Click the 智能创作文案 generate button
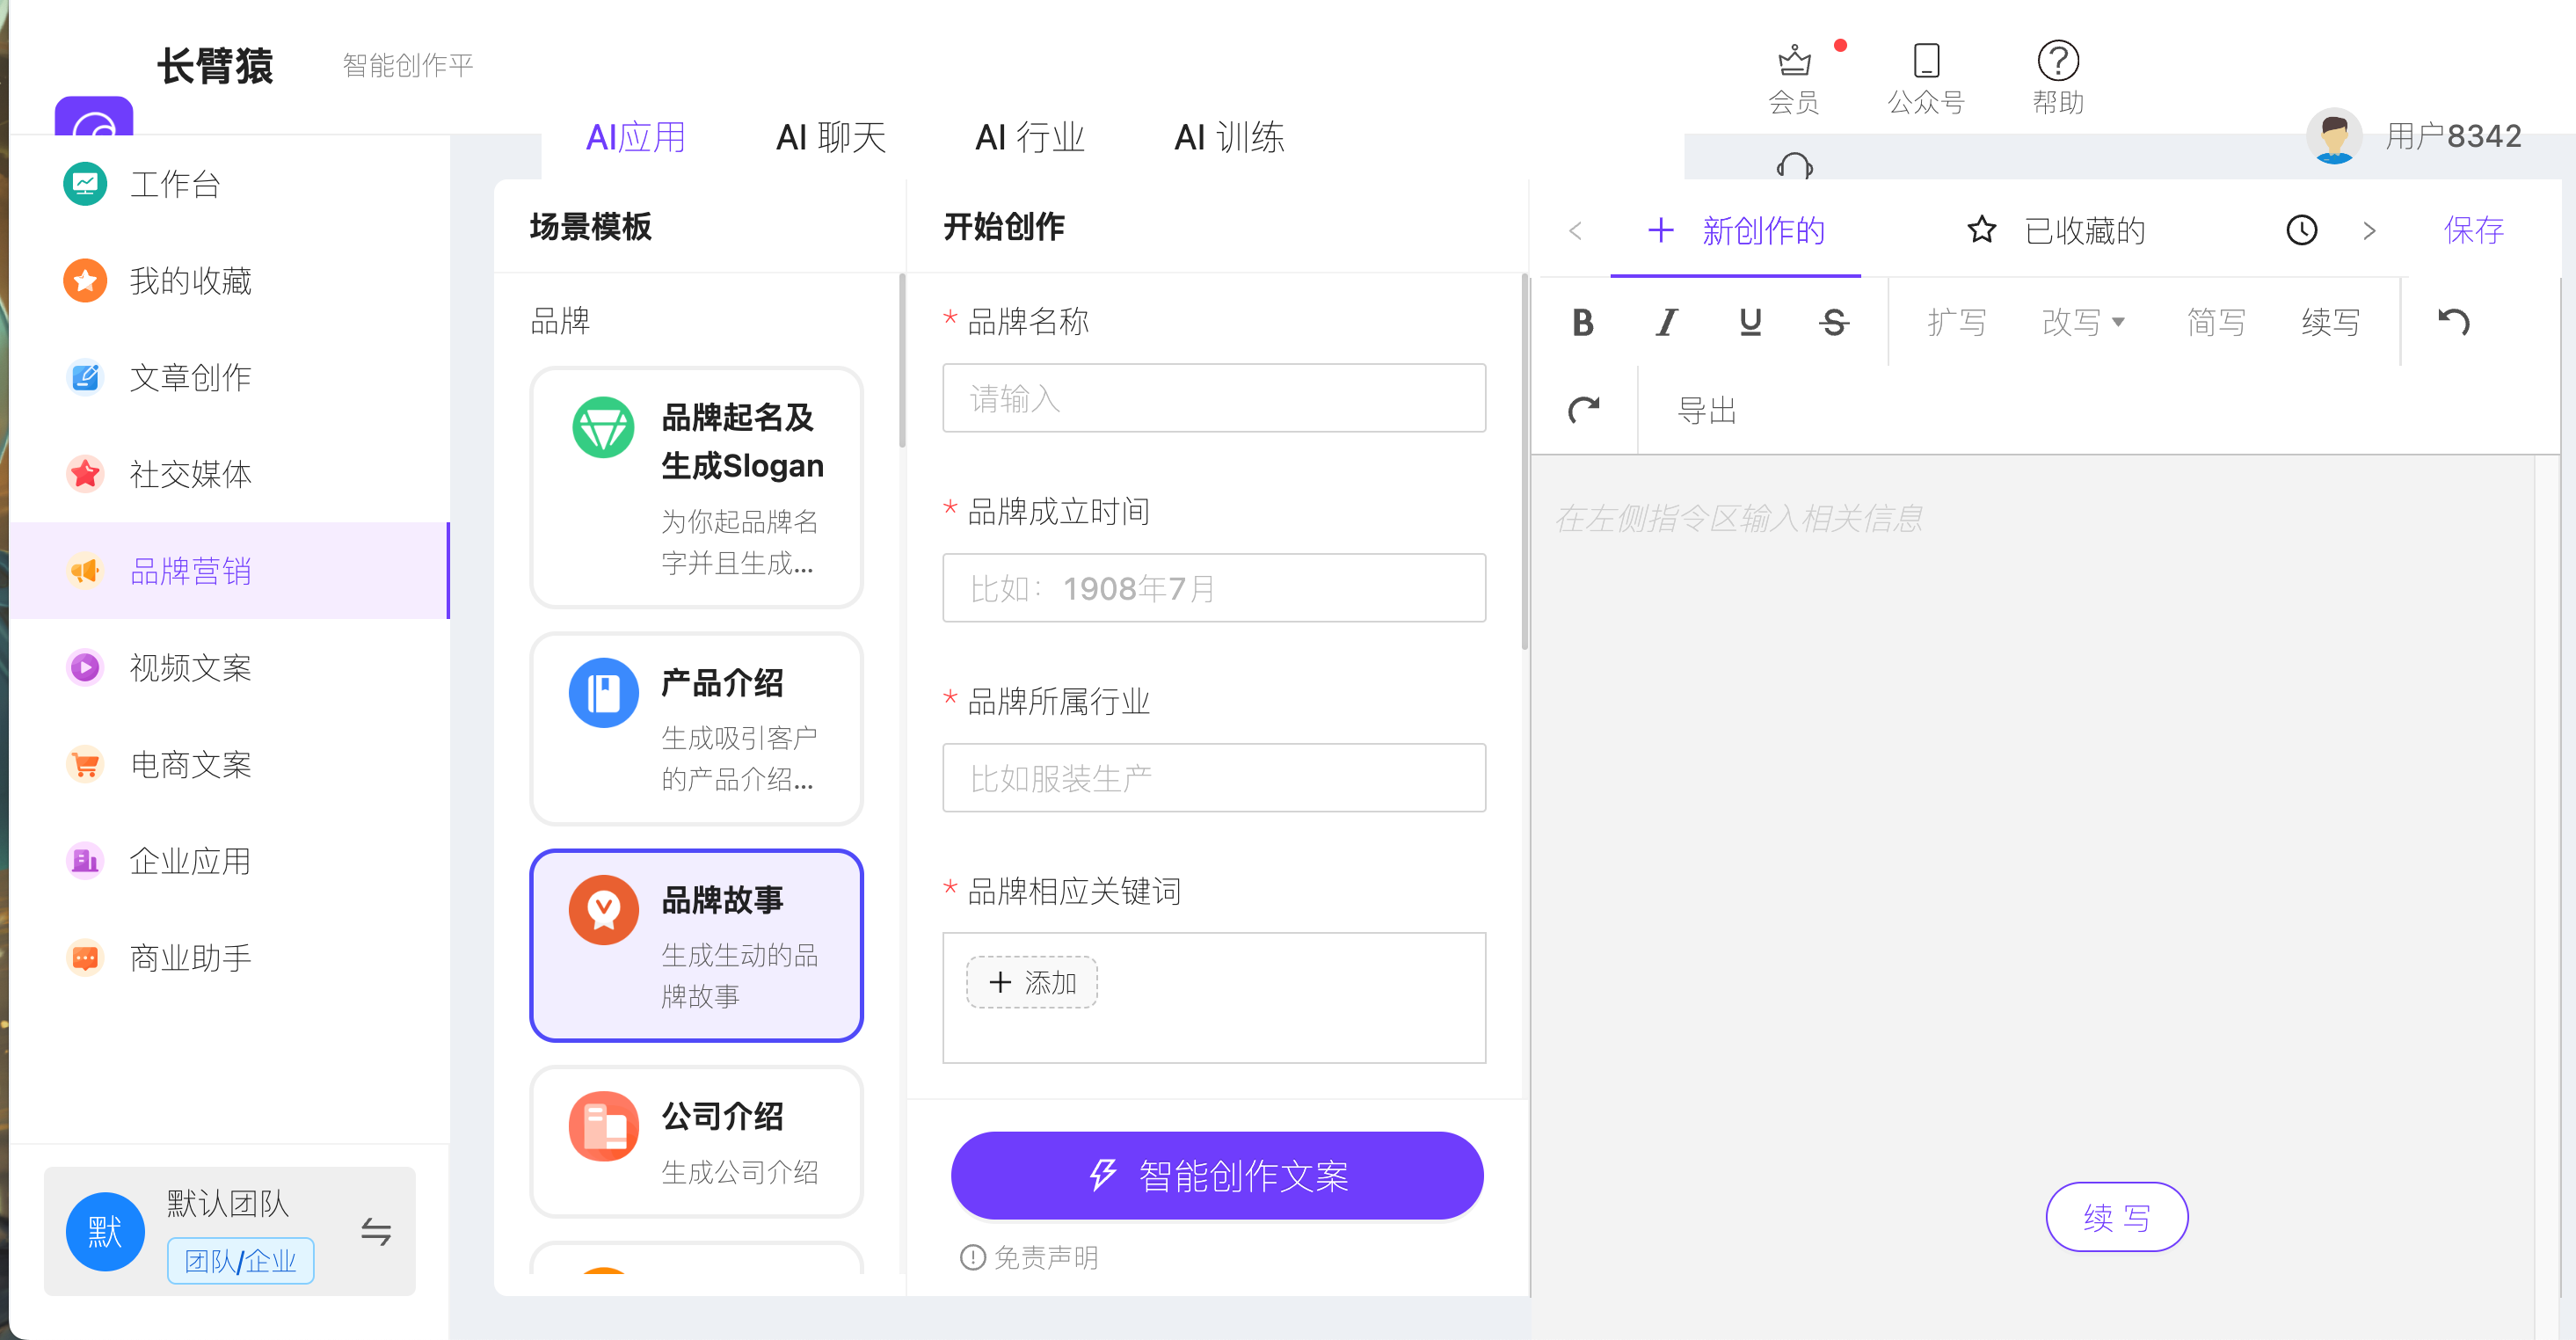Viewport: 2576px width, 1340px height. (1216, 1176)
